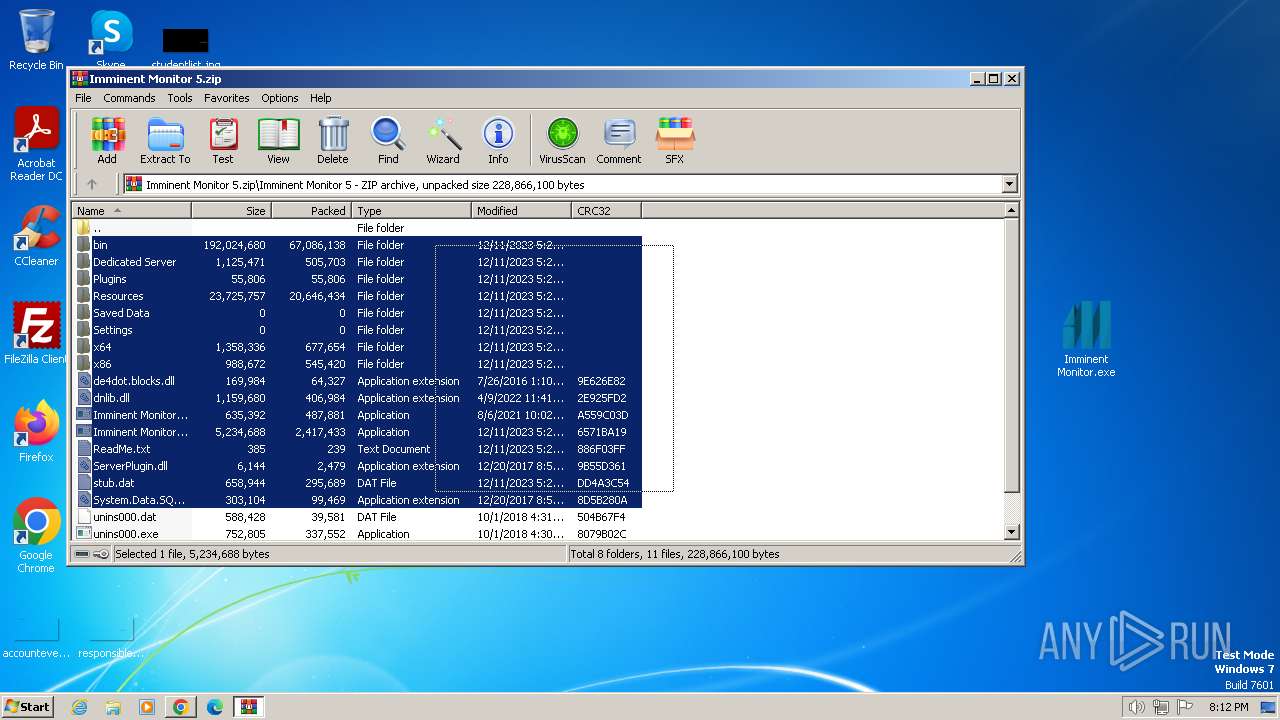Open the Tools menu
Image resolution: width=1280 pixels, height=720 pixels.
[x=180, y=98]
